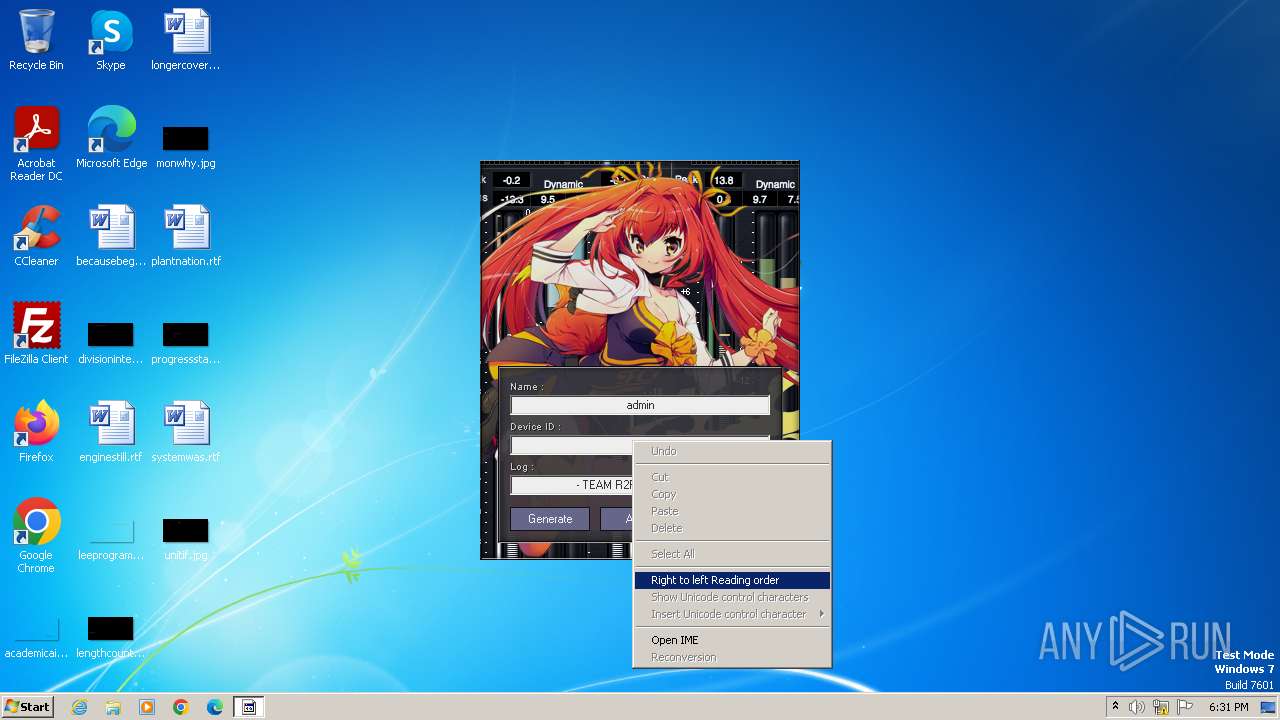Open CCleaner desktop shortcut
This screenshot has width=1280, height=720.
pos(36,236)
